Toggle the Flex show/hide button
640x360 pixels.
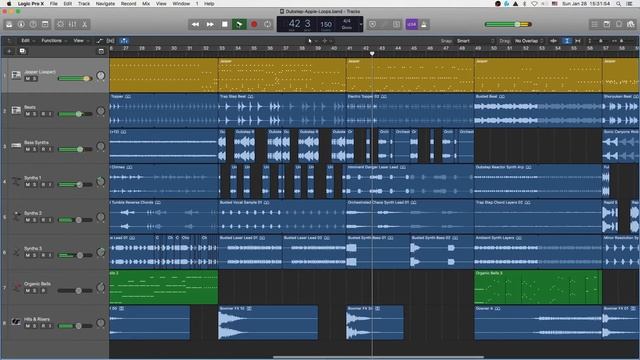(111, 41)
